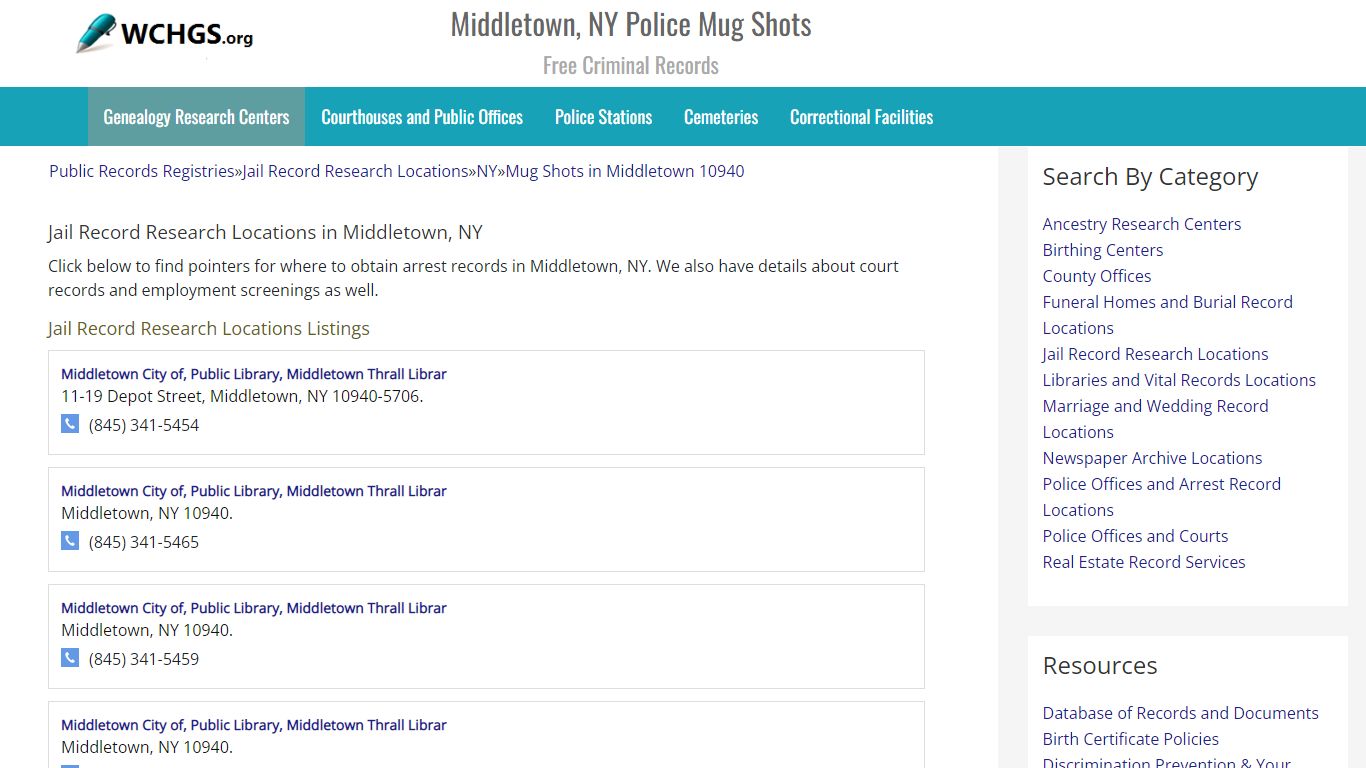Screen dimensions: 1366x768
Task: Open Police Stations menu item
Action: point(603,117)
